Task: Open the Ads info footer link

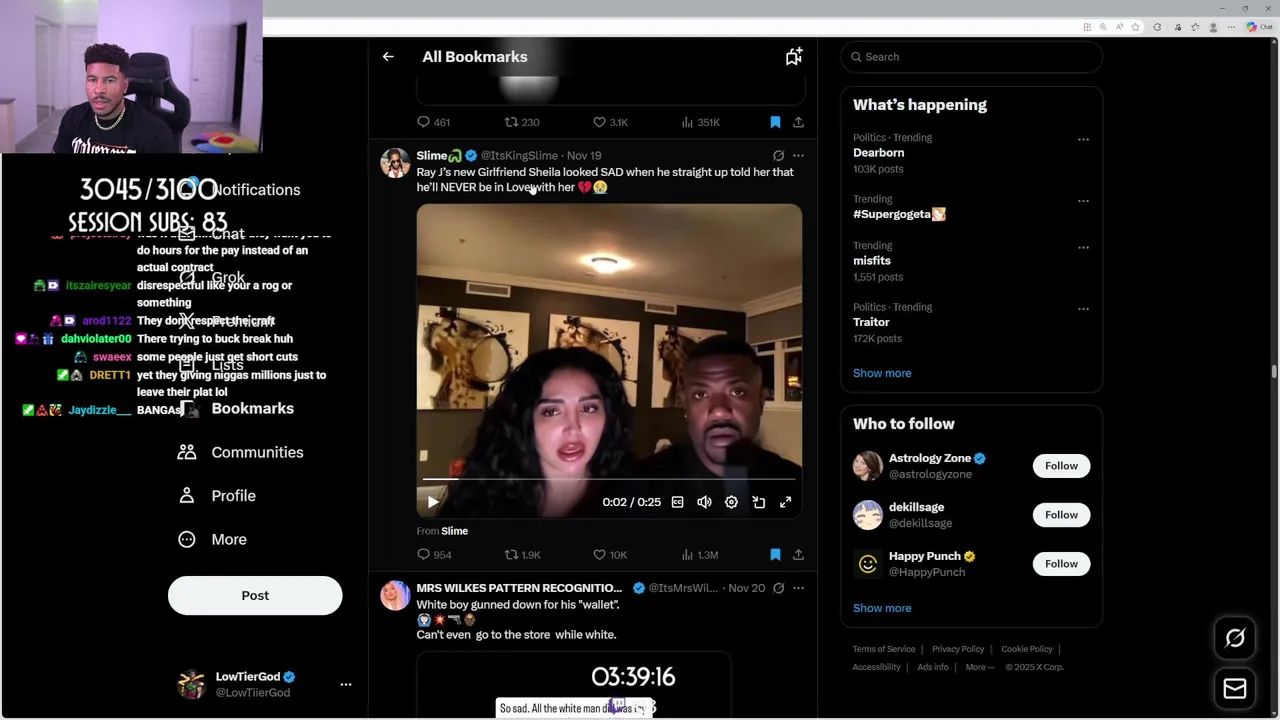Action: point(933,667)
